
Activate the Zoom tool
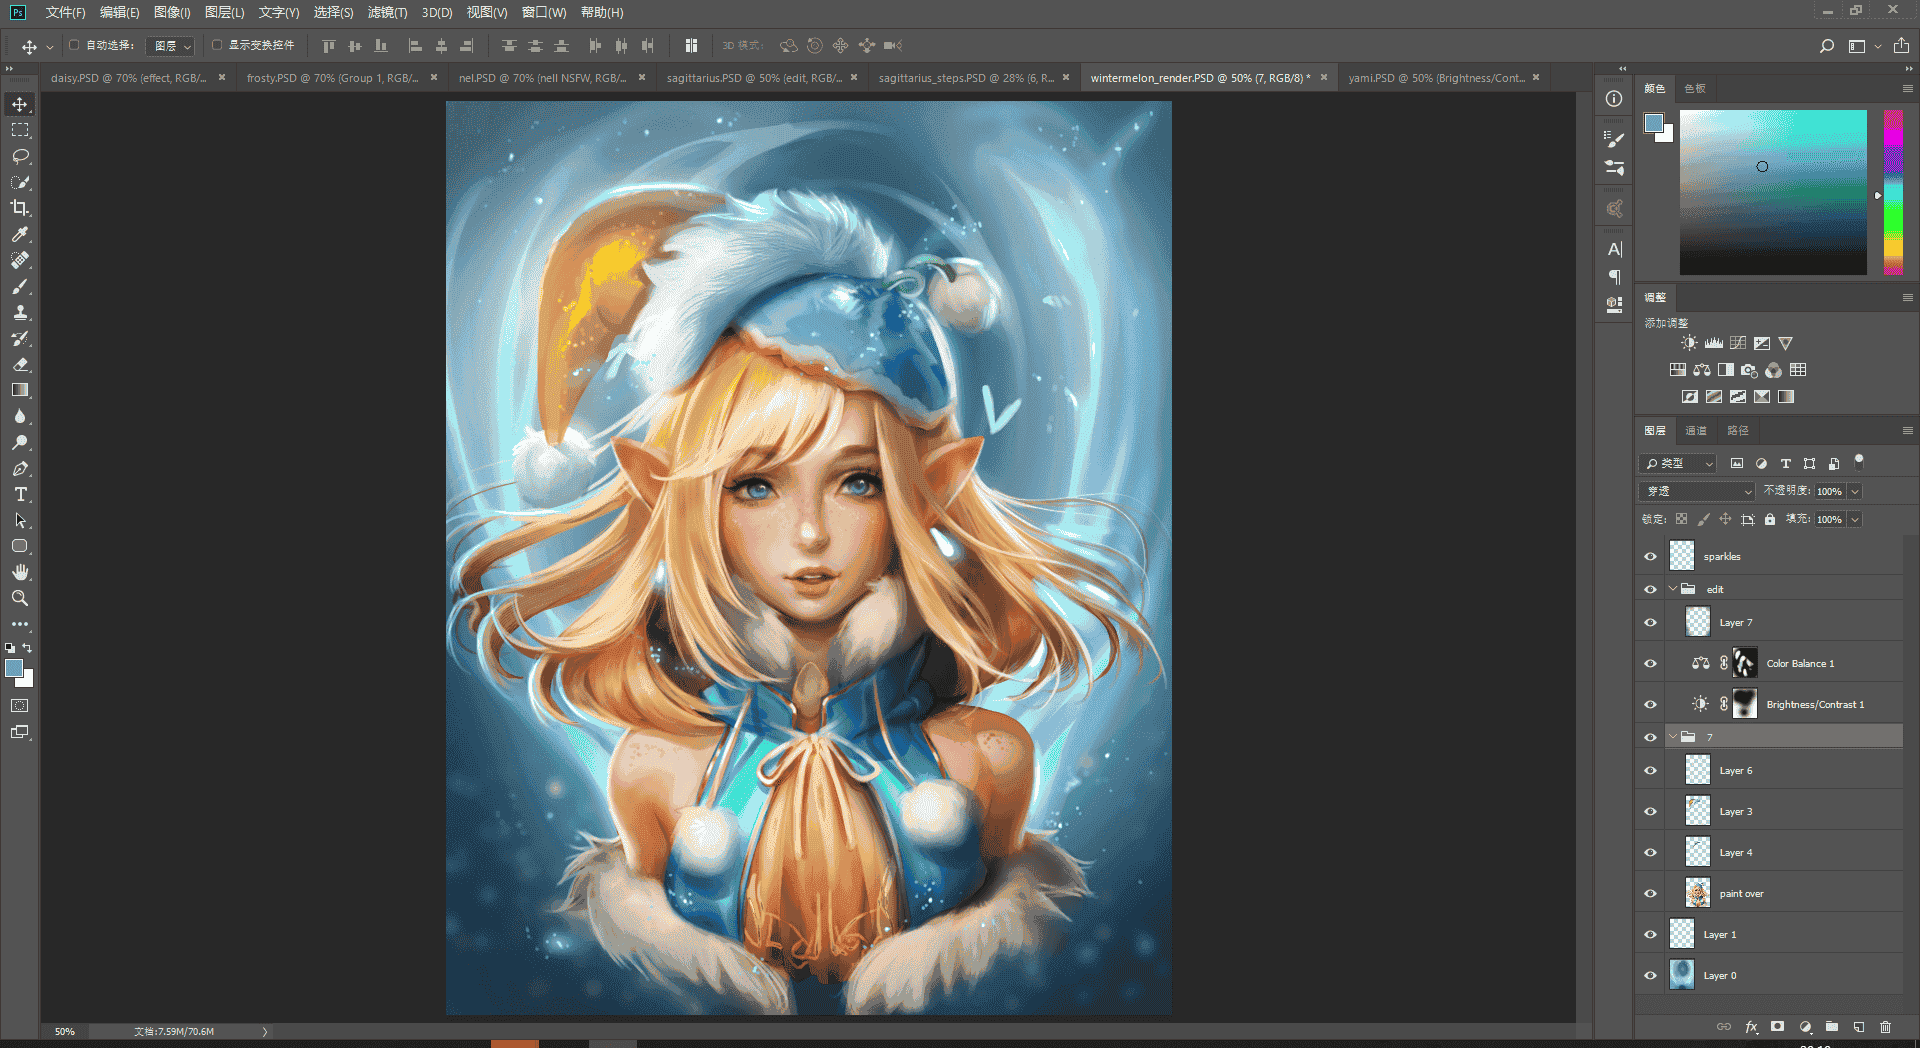point(20,598)
